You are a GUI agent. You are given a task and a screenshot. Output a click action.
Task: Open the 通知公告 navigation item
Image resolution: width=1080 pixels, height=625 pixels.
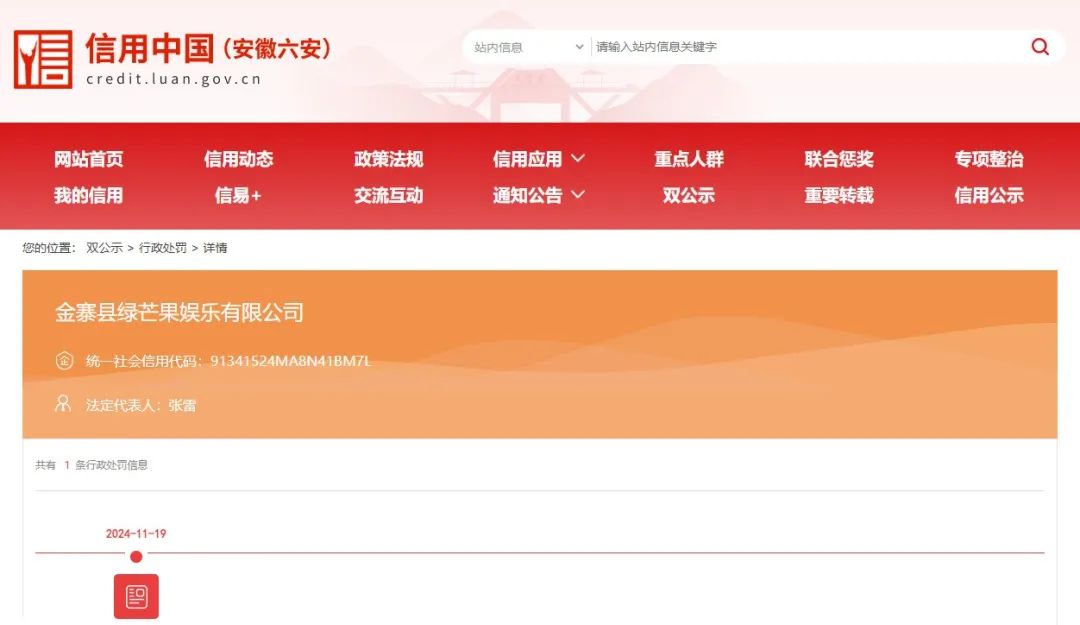[528, 196]
